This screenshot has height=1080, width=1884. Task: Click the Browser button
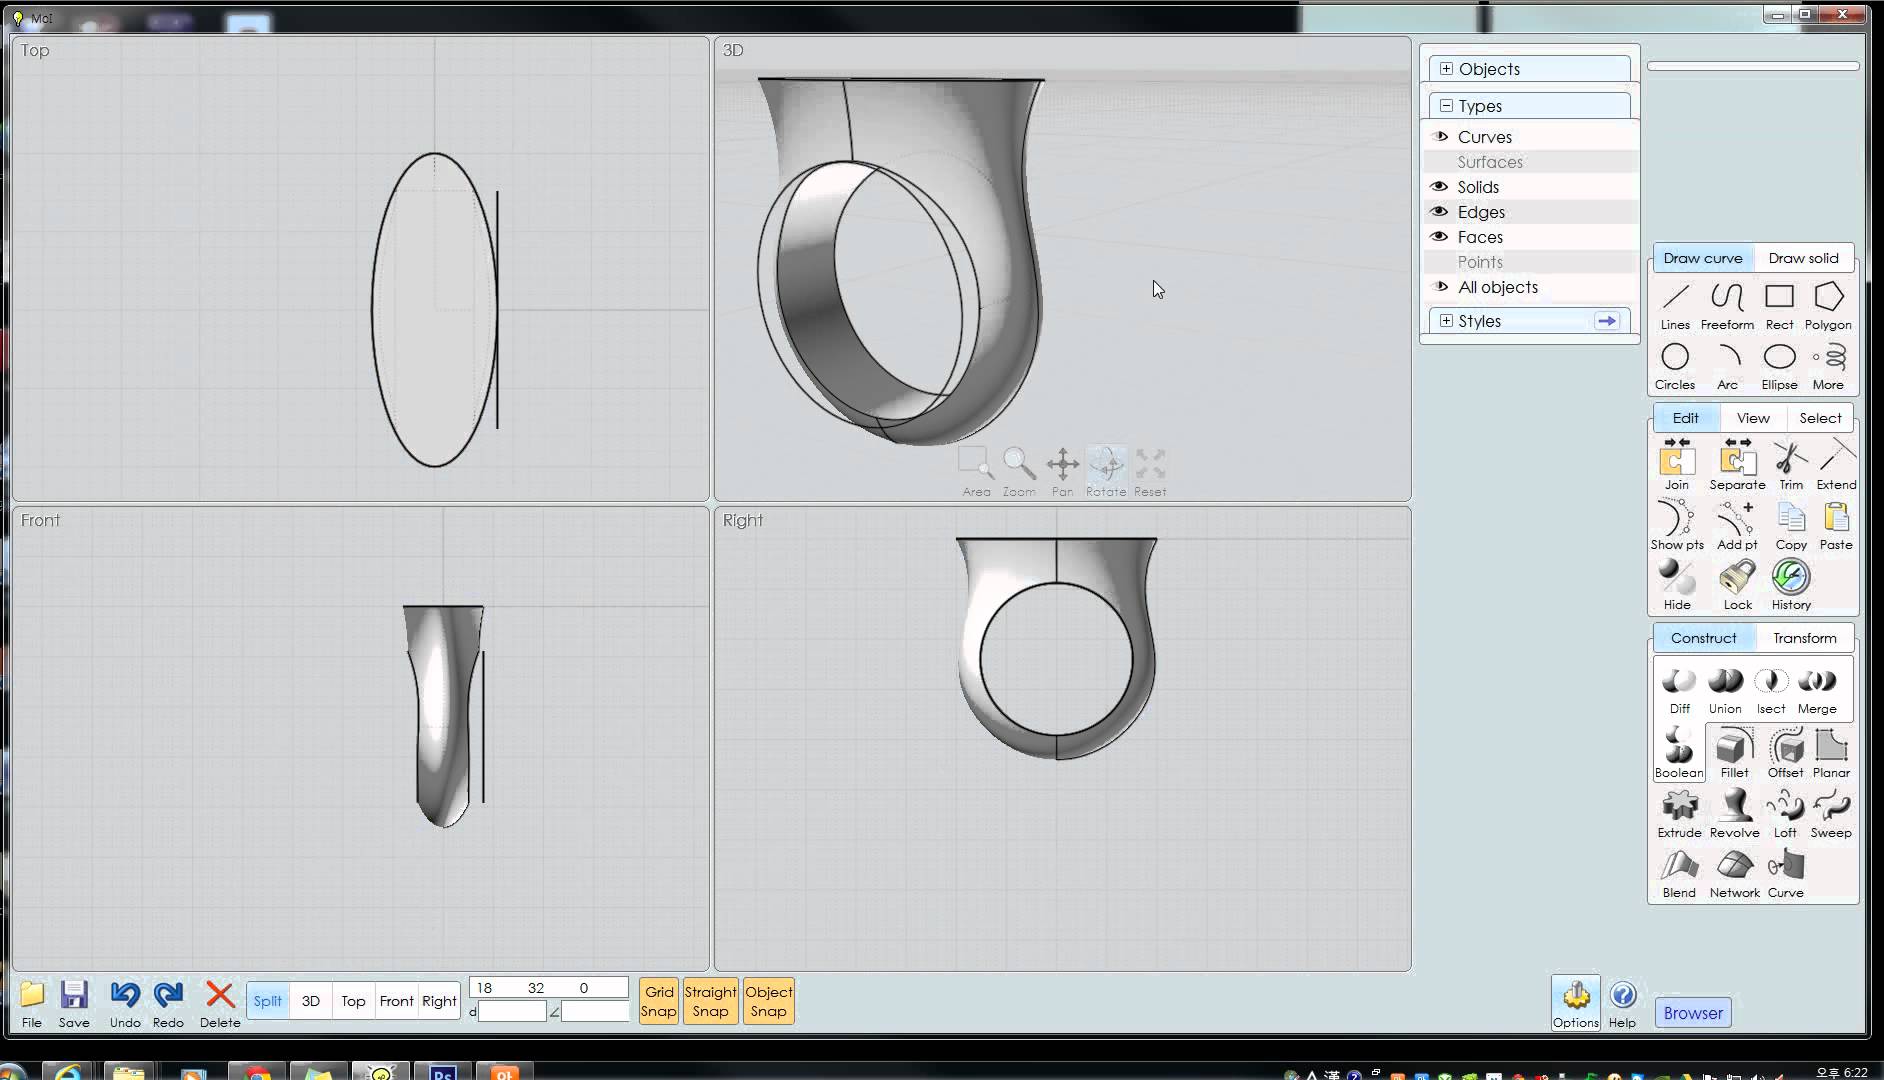1693,1013
